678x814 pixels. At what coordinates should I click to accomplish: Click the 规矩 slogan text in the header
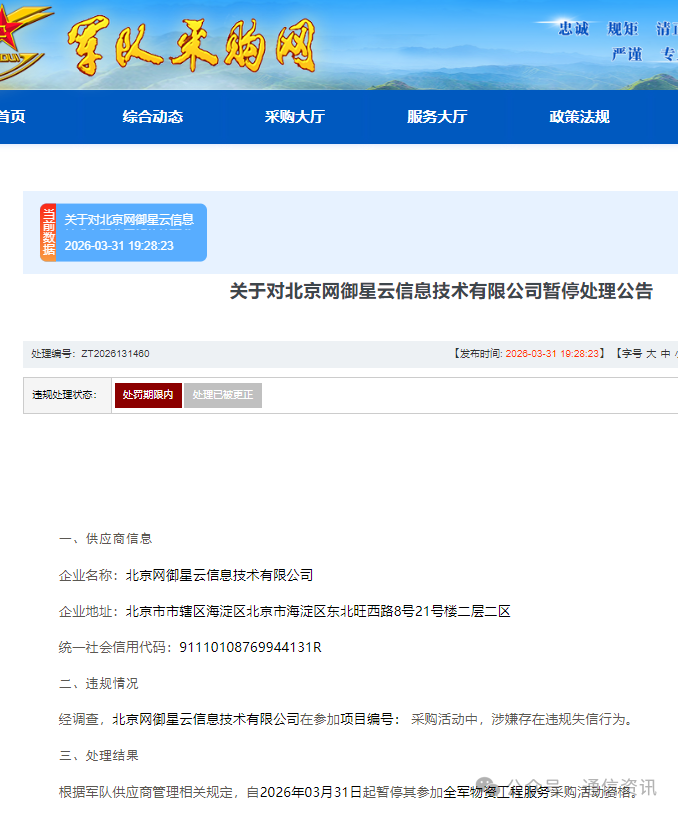(622, 28)
